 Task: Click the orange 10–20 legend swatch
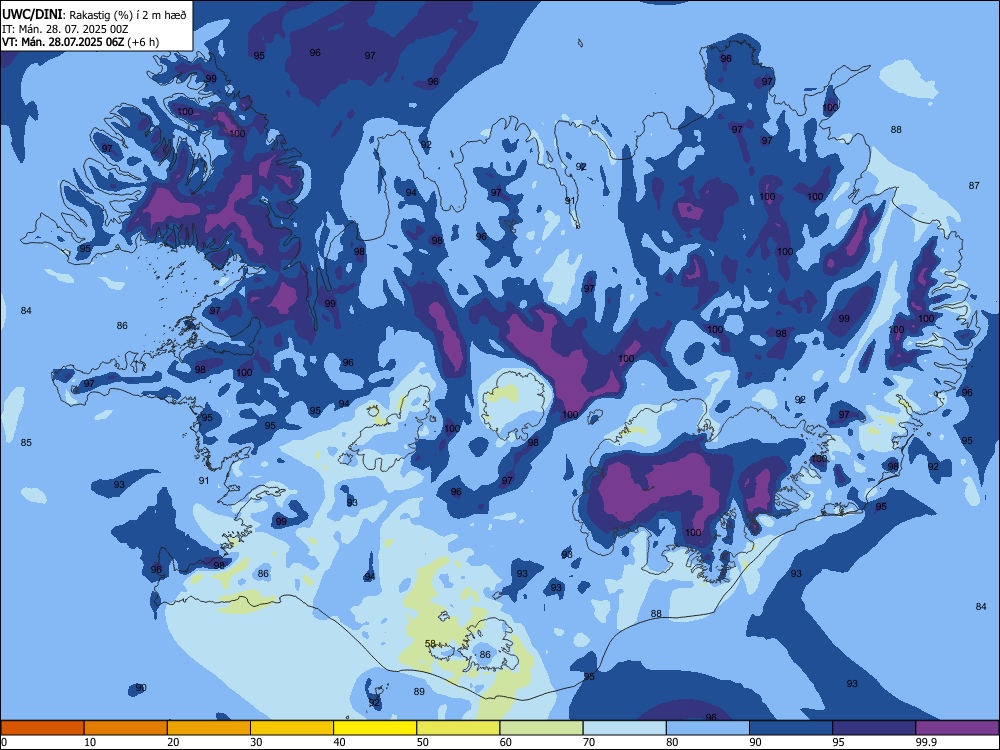click(x=126, y=728)
